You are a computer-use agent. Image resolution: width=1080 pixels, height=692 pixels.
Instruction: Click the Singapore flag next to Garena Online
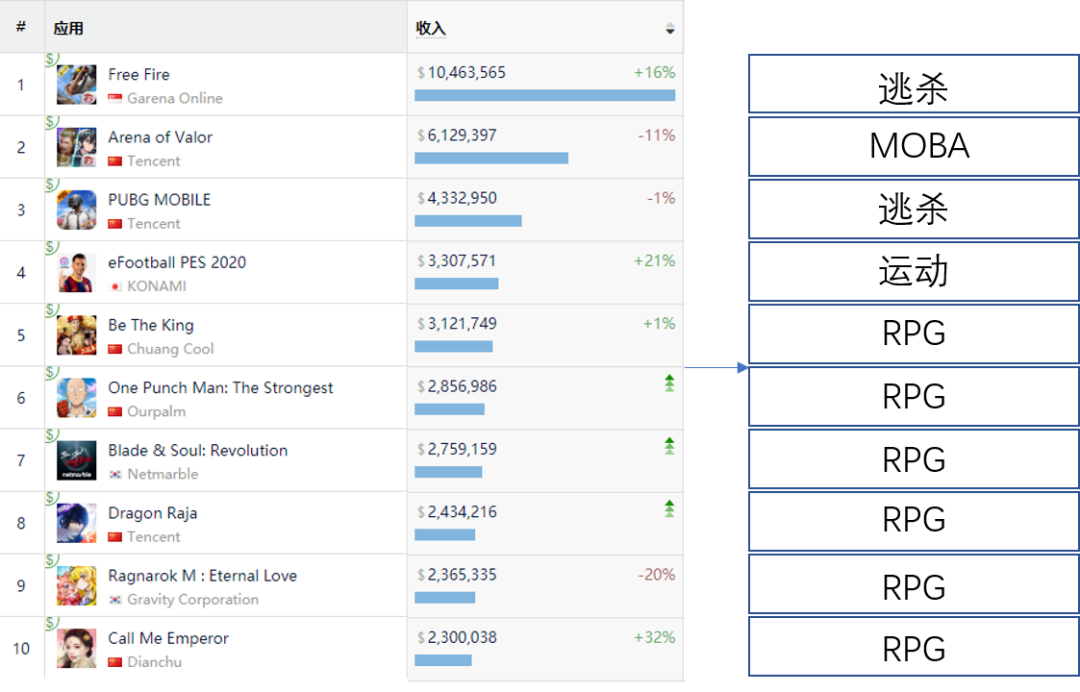tap(115, 98)
